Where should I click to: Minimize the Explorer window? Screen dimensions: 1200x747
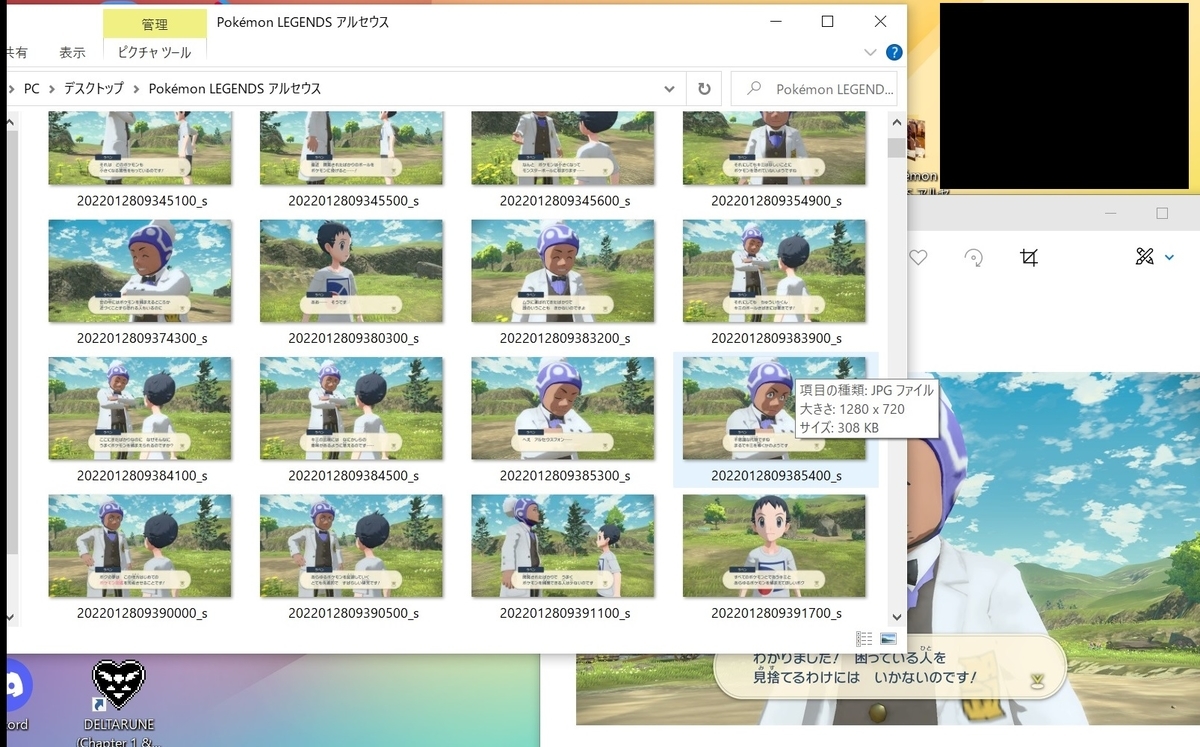pos(775,22)
